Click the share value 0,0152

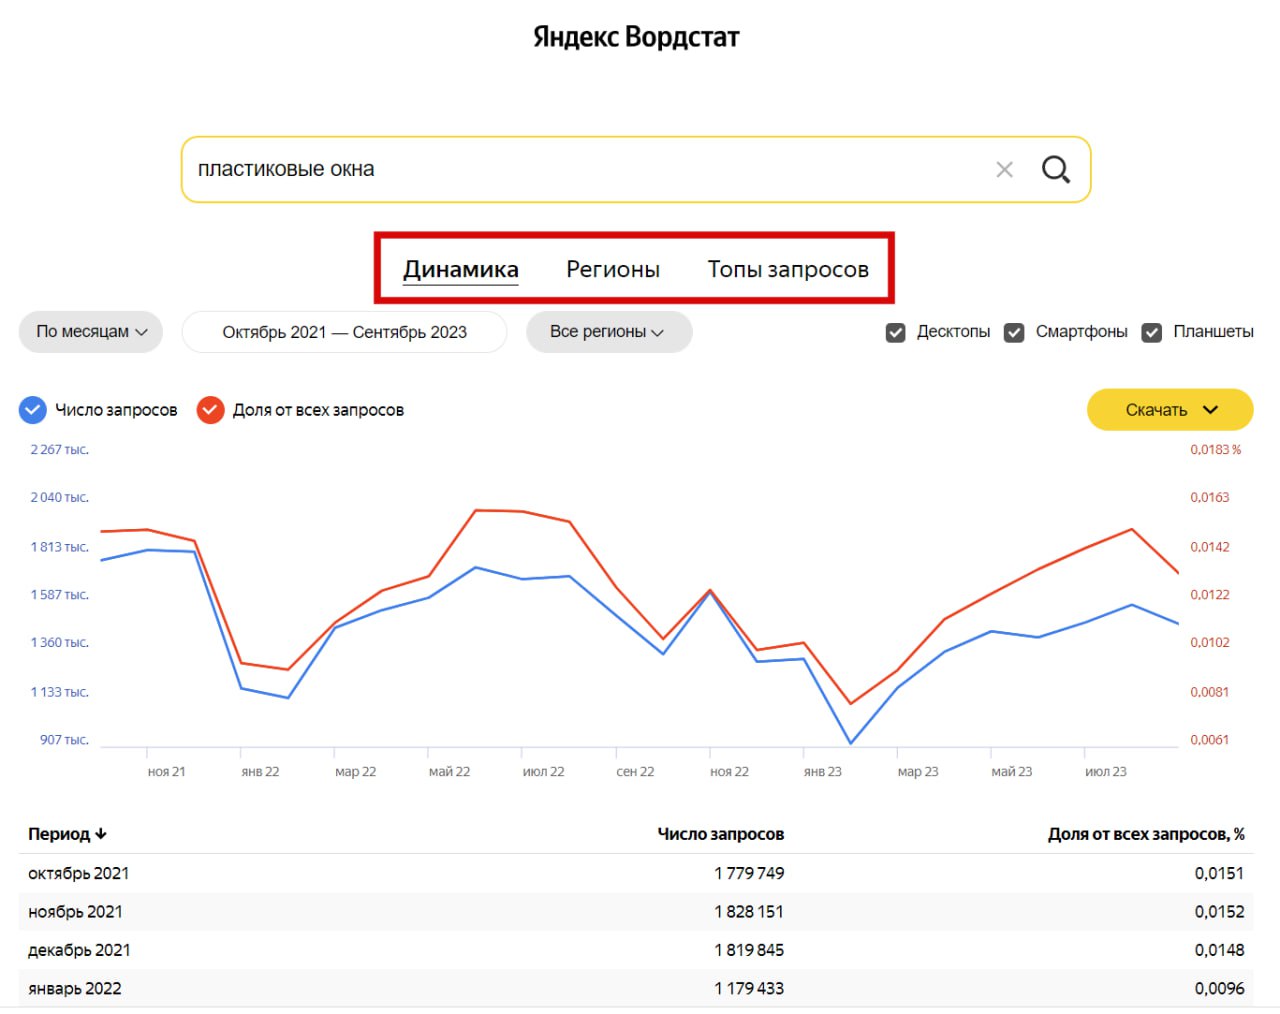point(1219,912)
